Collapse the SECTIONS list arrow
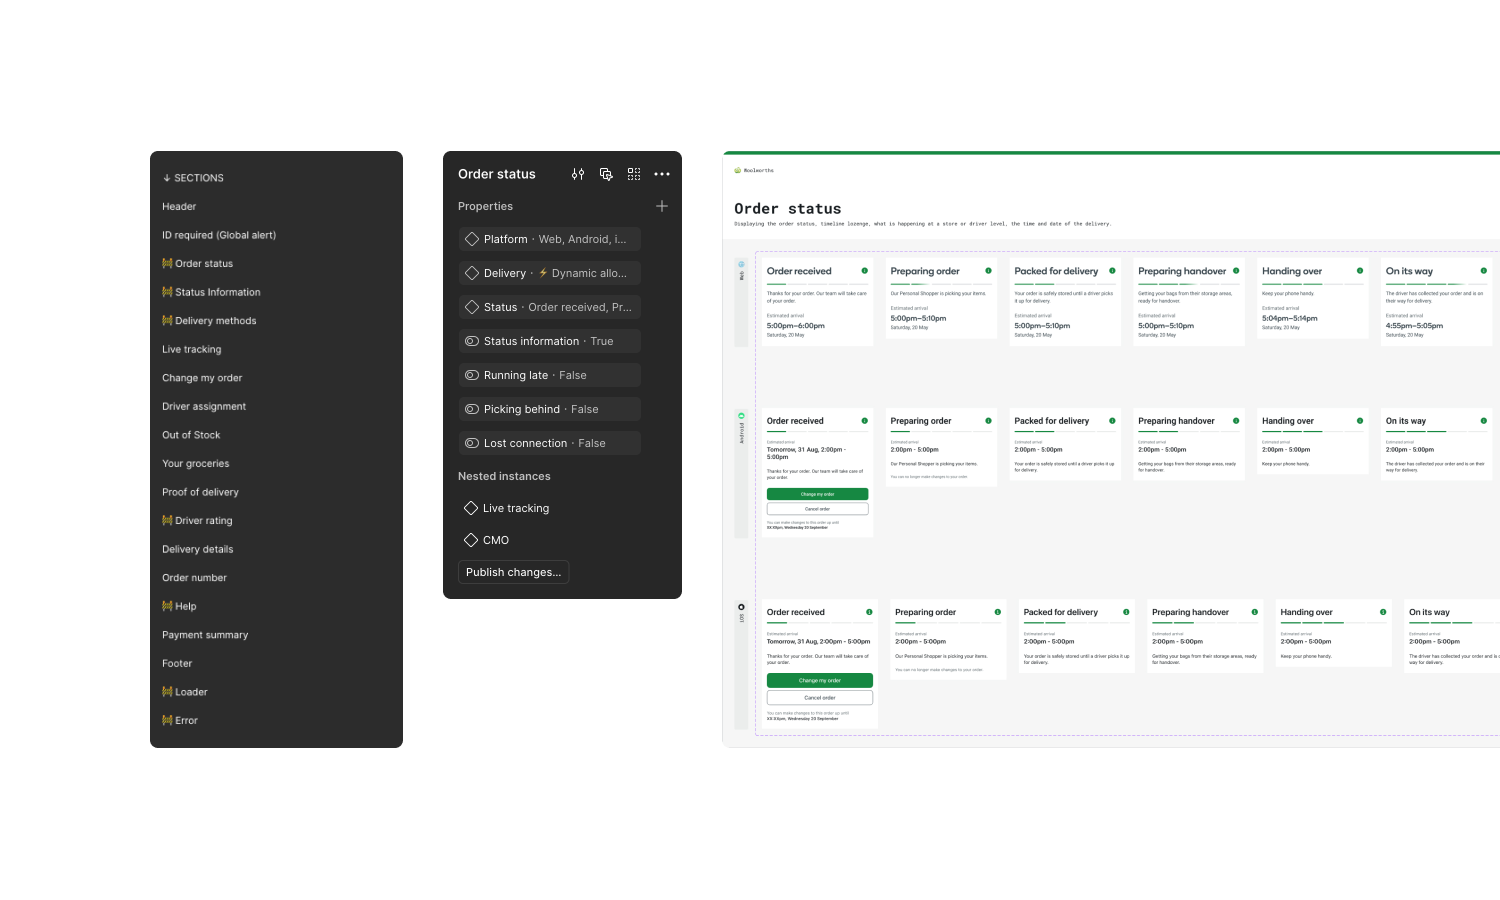Screen dimensions: 1500x900 167,178
